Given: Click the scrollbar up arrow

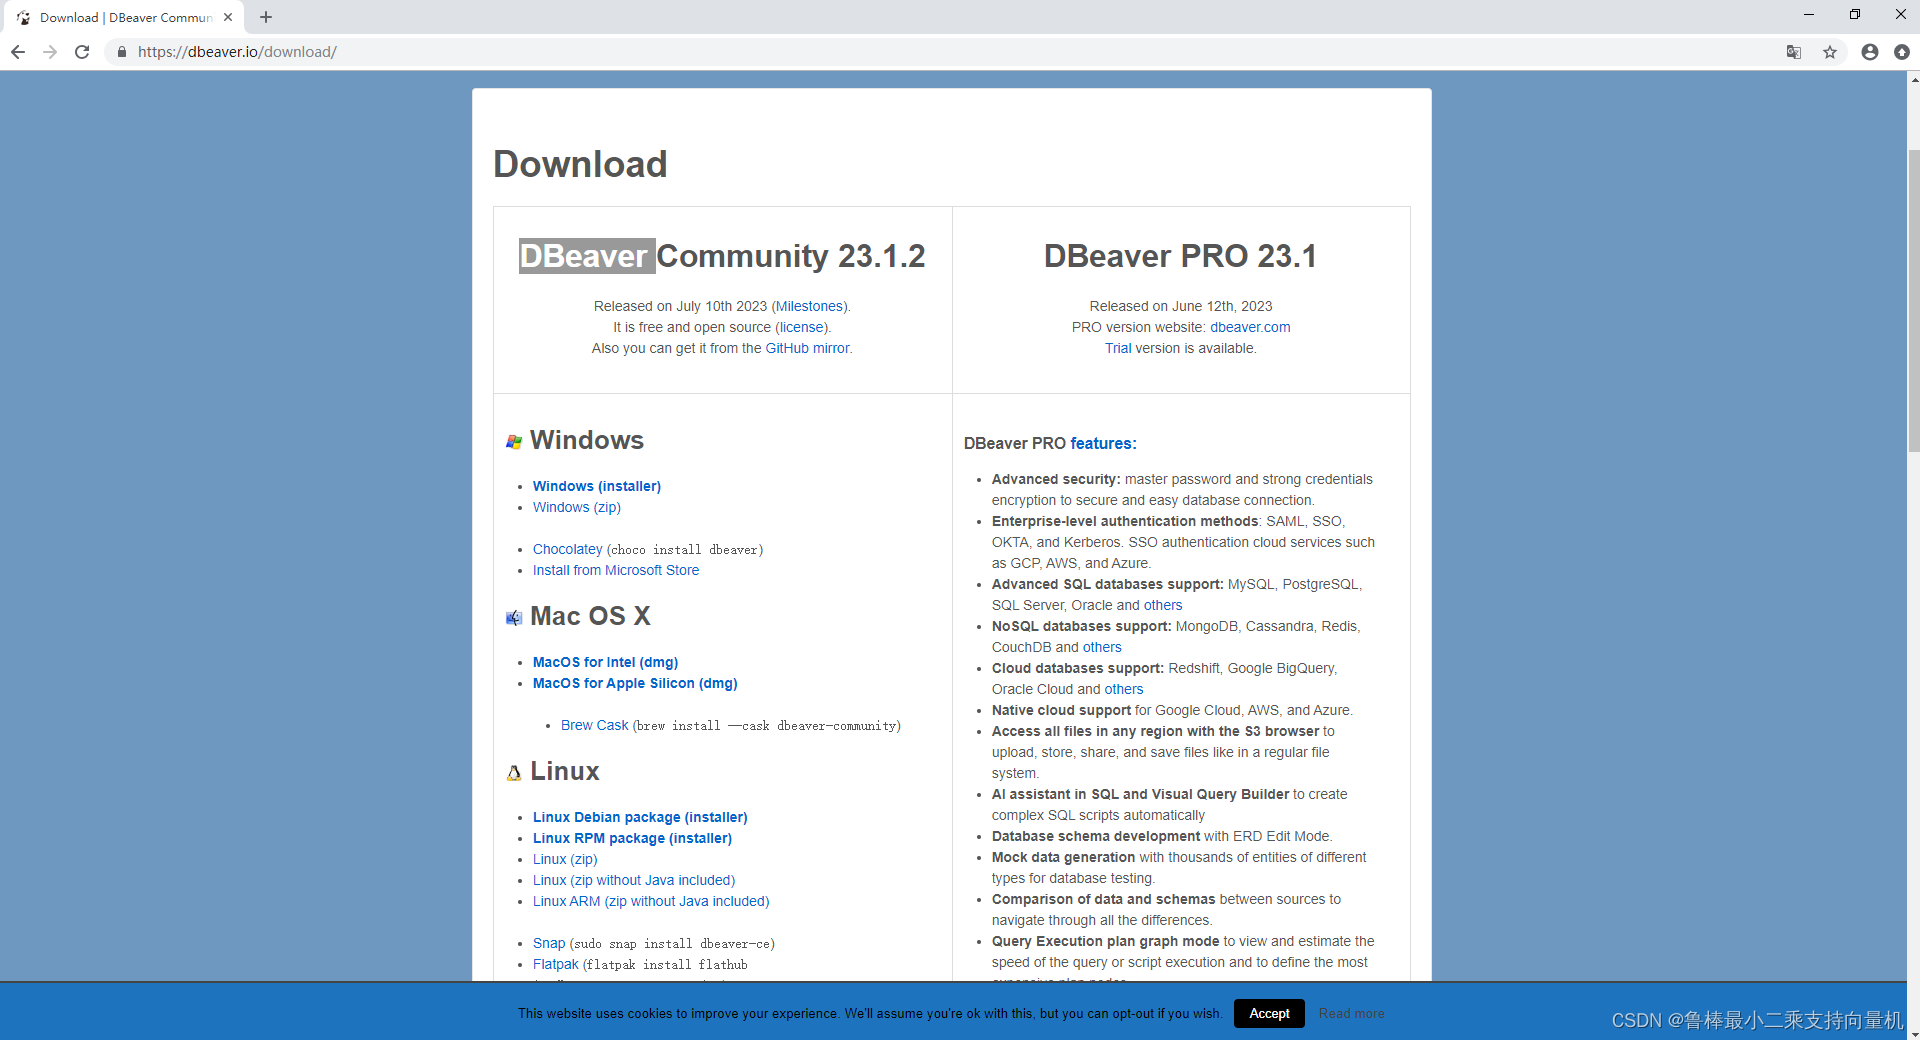Looking at the screenshot, I should 1913,79.
